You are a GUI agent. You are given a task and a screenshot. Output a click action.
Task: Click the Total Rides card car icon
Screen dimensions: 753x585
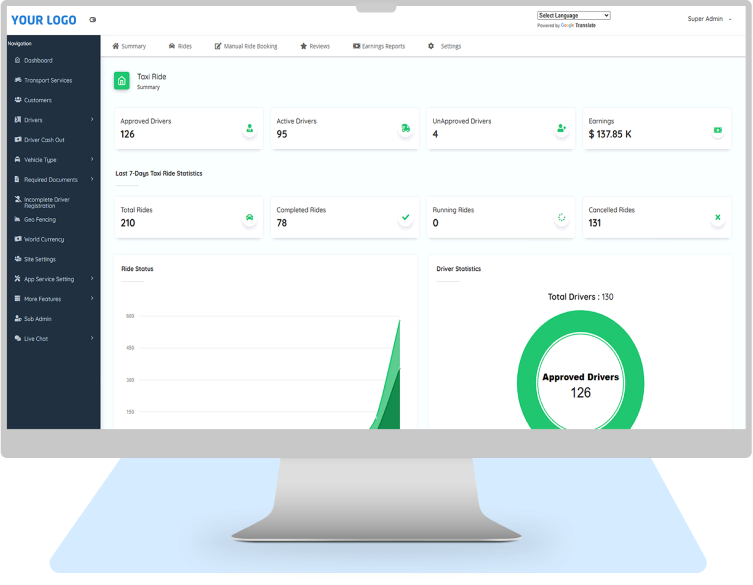(x=249, y=218)
